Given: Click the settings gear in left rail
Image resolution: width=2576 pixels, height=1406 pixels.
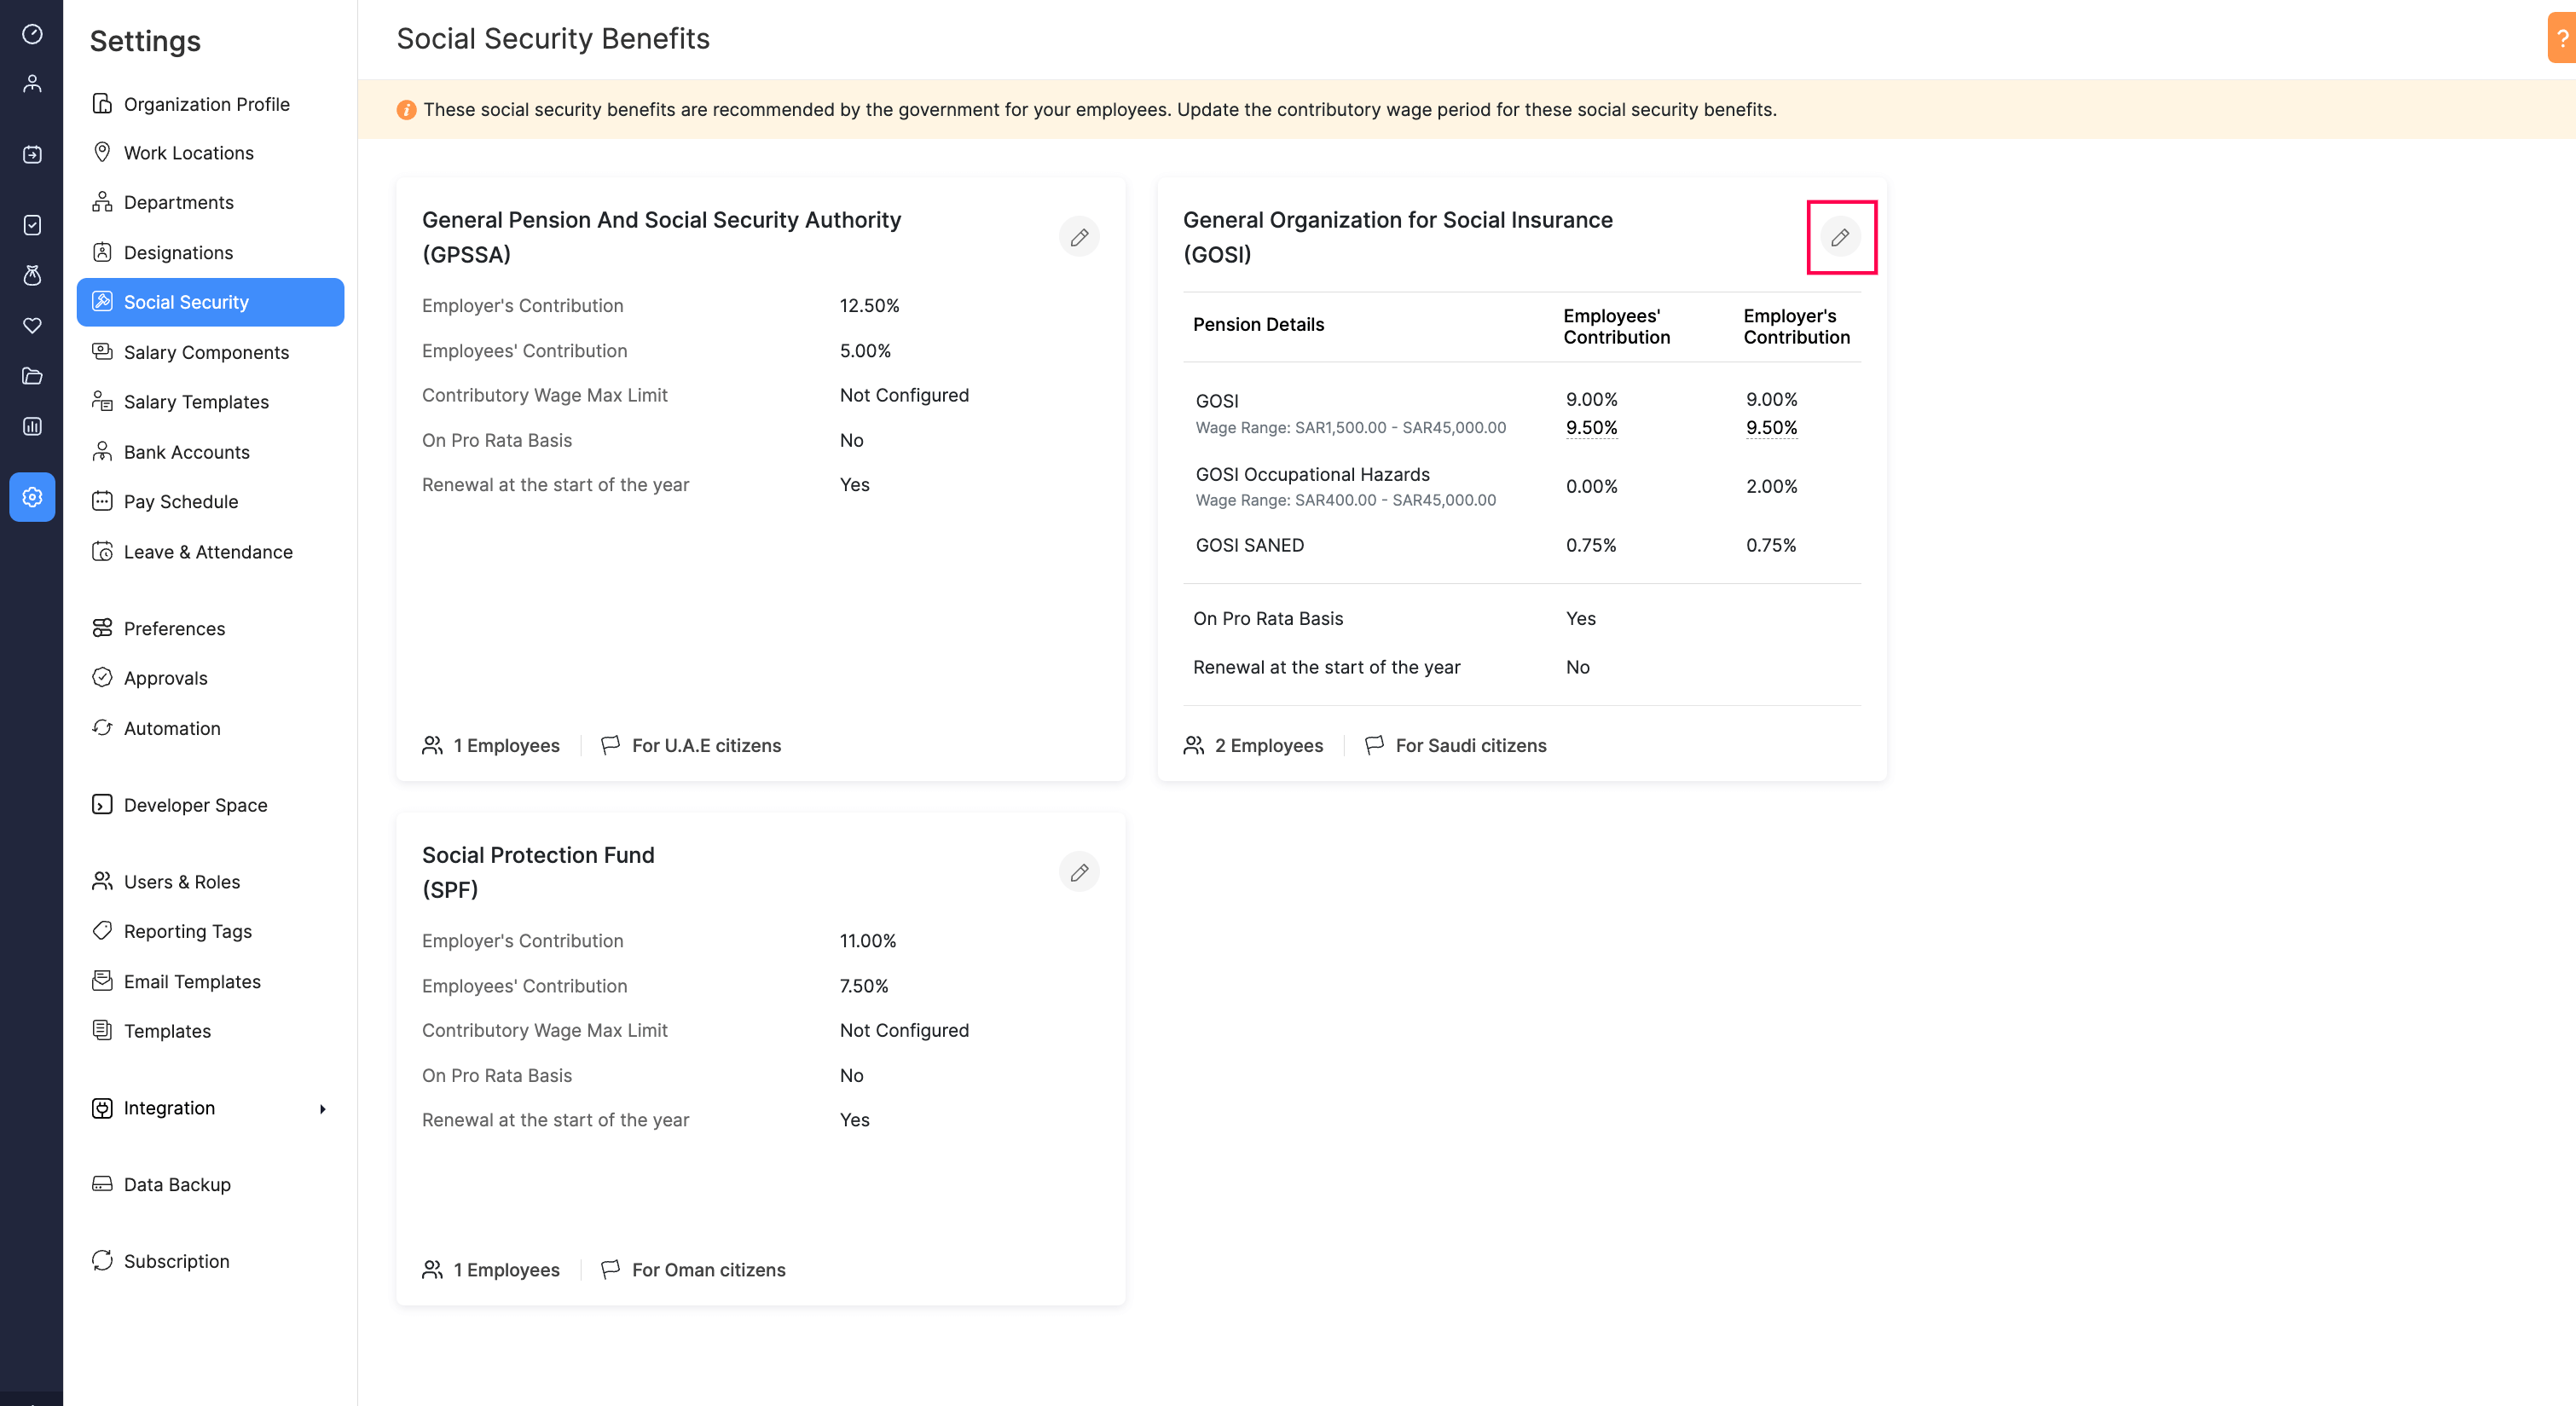Looking at the screenshot, I should (32, 497).
